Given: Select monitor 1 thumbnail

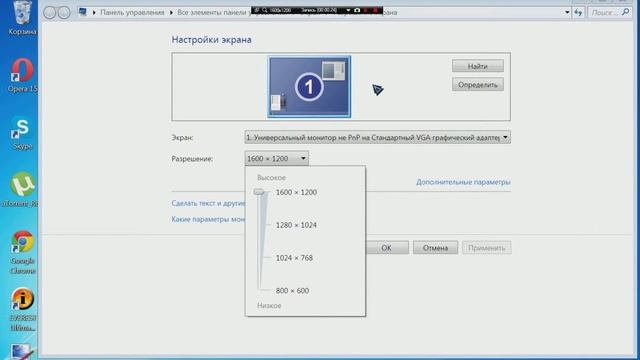Looking at the screenshot, I should [x=309, y=87].
